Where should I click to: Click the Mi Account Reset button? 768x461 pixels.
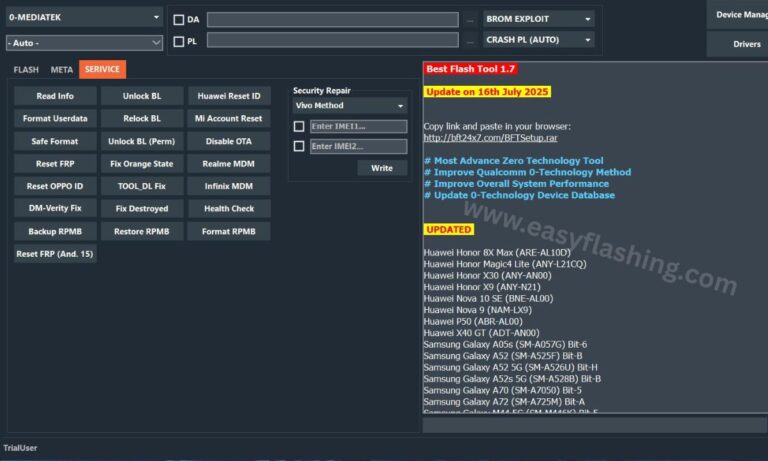229,119
